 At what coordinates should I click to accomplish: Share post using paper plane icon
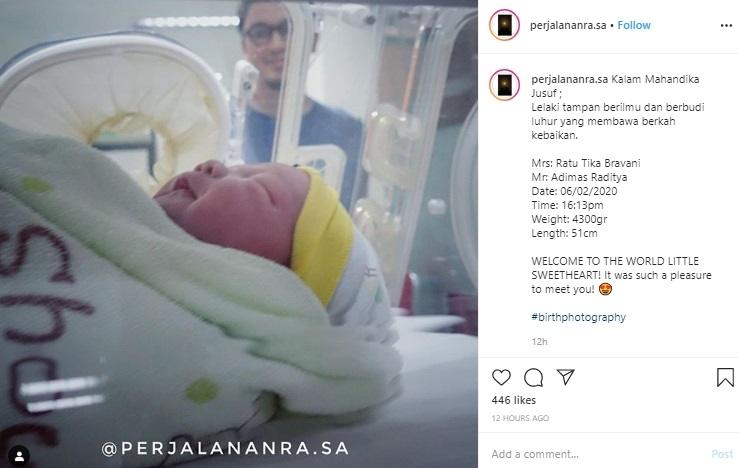[x=565, y=377]
